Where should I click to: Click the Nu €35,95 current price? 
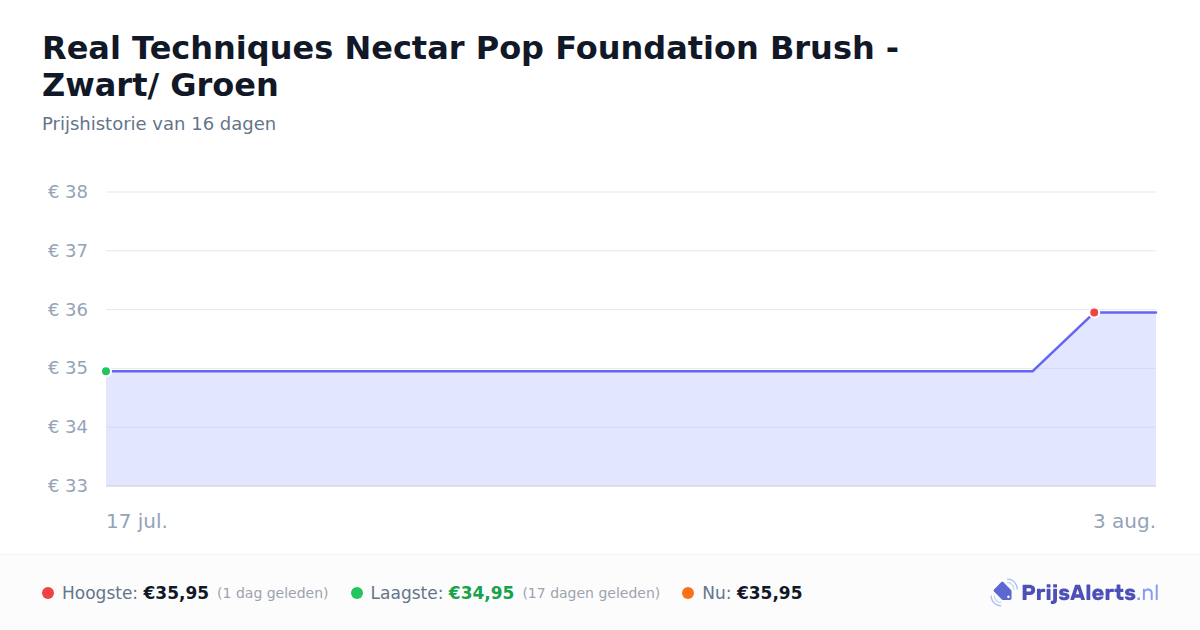click(x=769, y=593)
